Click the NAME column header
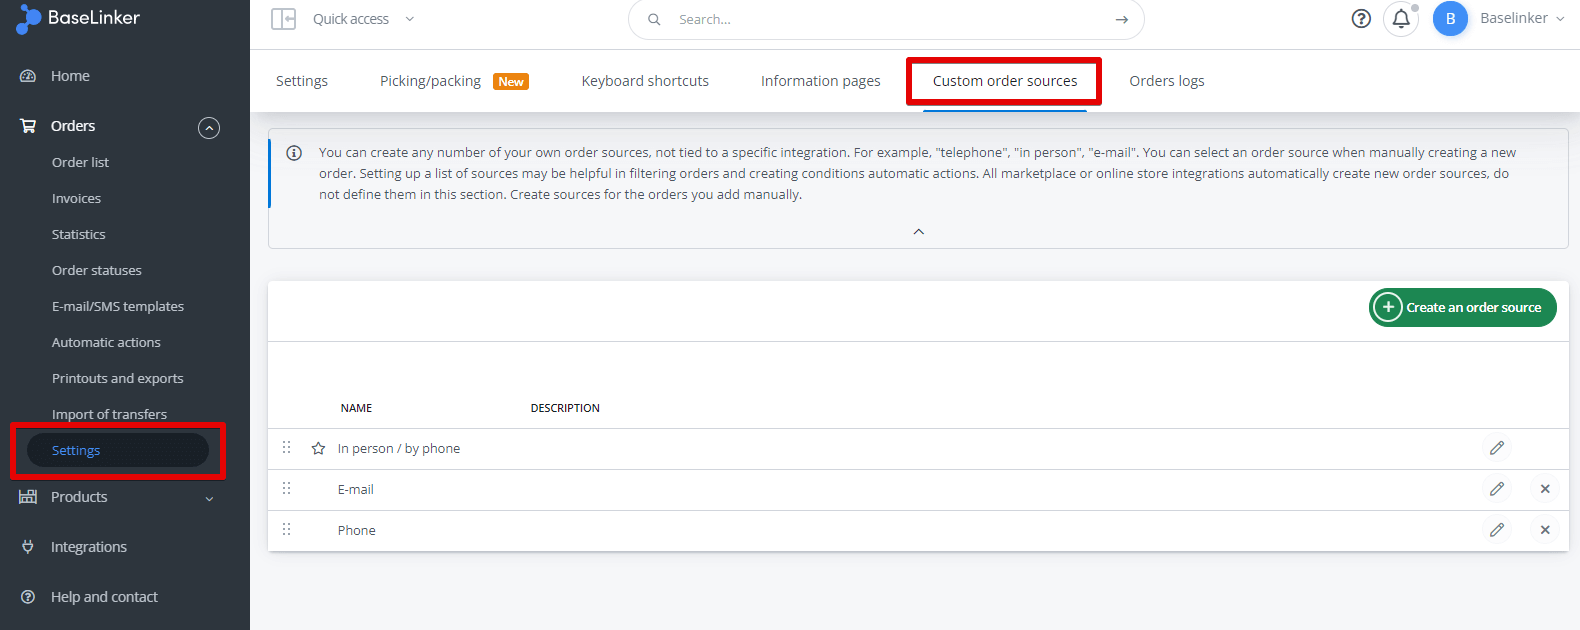Viewport: 1580px width, 630px height. (356, 408)
